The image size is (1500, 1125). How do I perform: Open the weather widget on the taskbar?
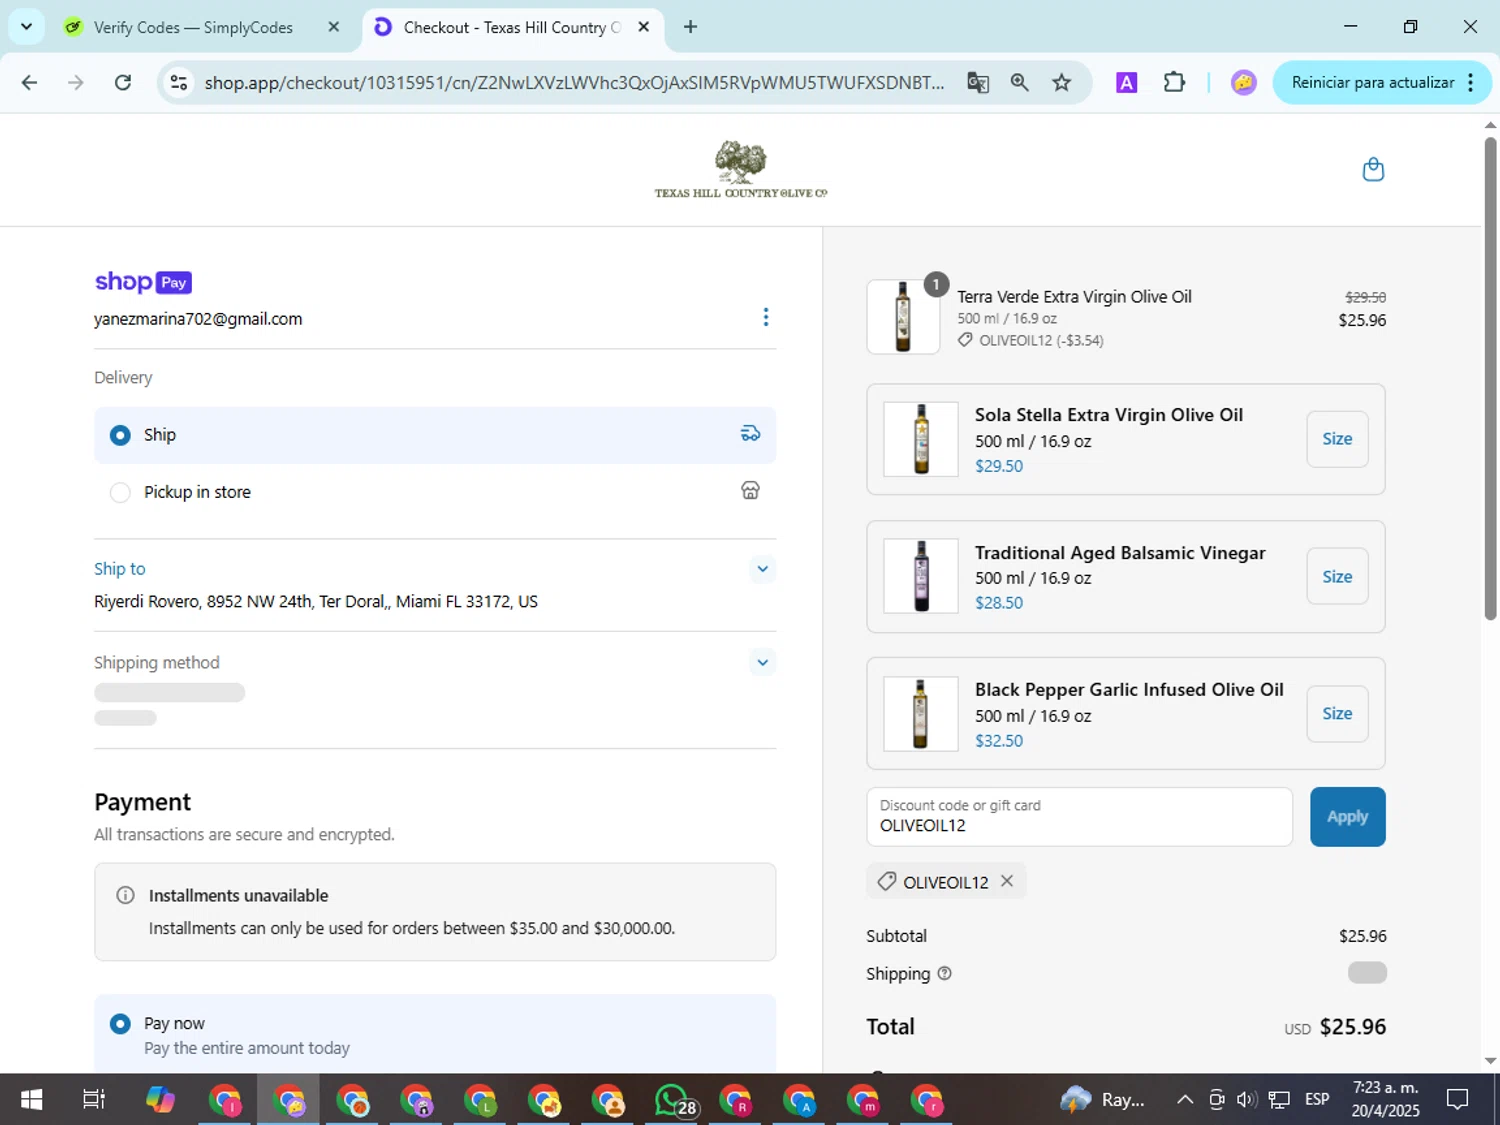1102,1100
